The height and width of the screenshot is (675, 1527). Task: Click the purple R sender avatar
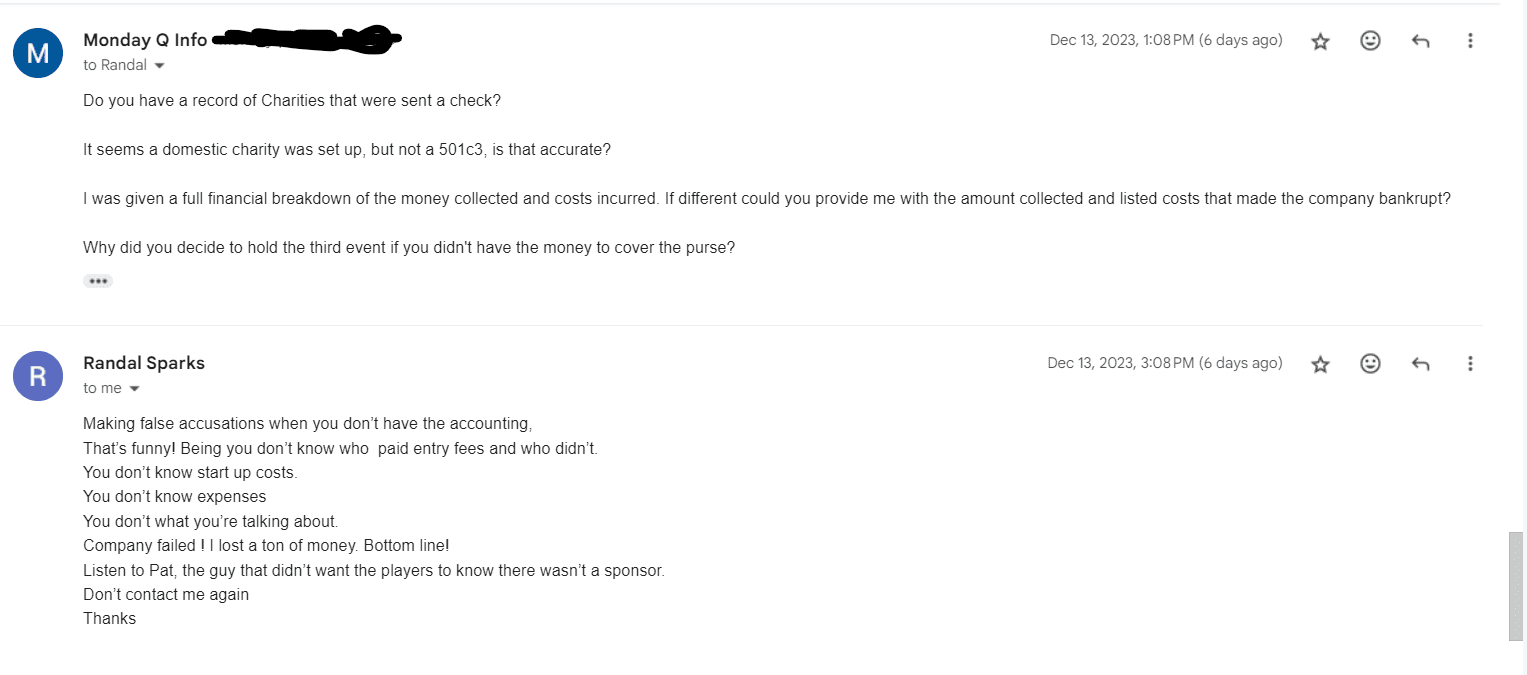pos(38,376)
